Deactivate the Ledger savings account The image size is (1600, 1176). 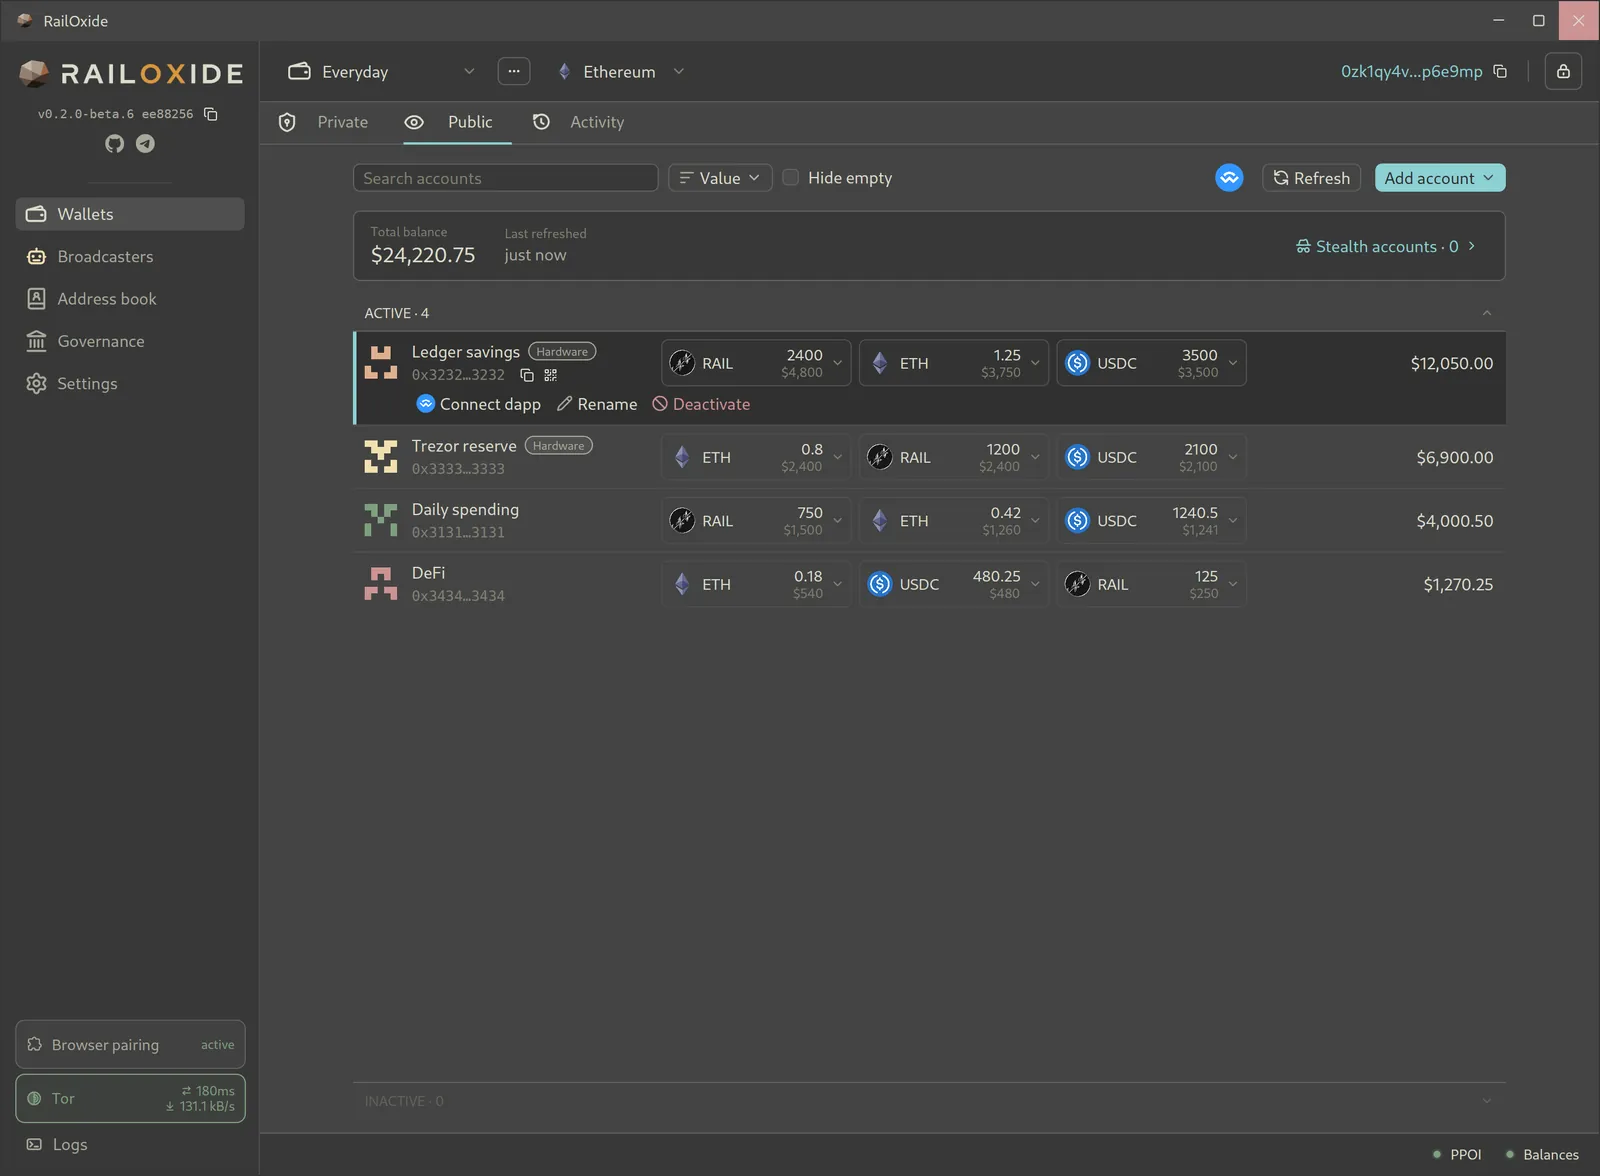tap(701, 404)
